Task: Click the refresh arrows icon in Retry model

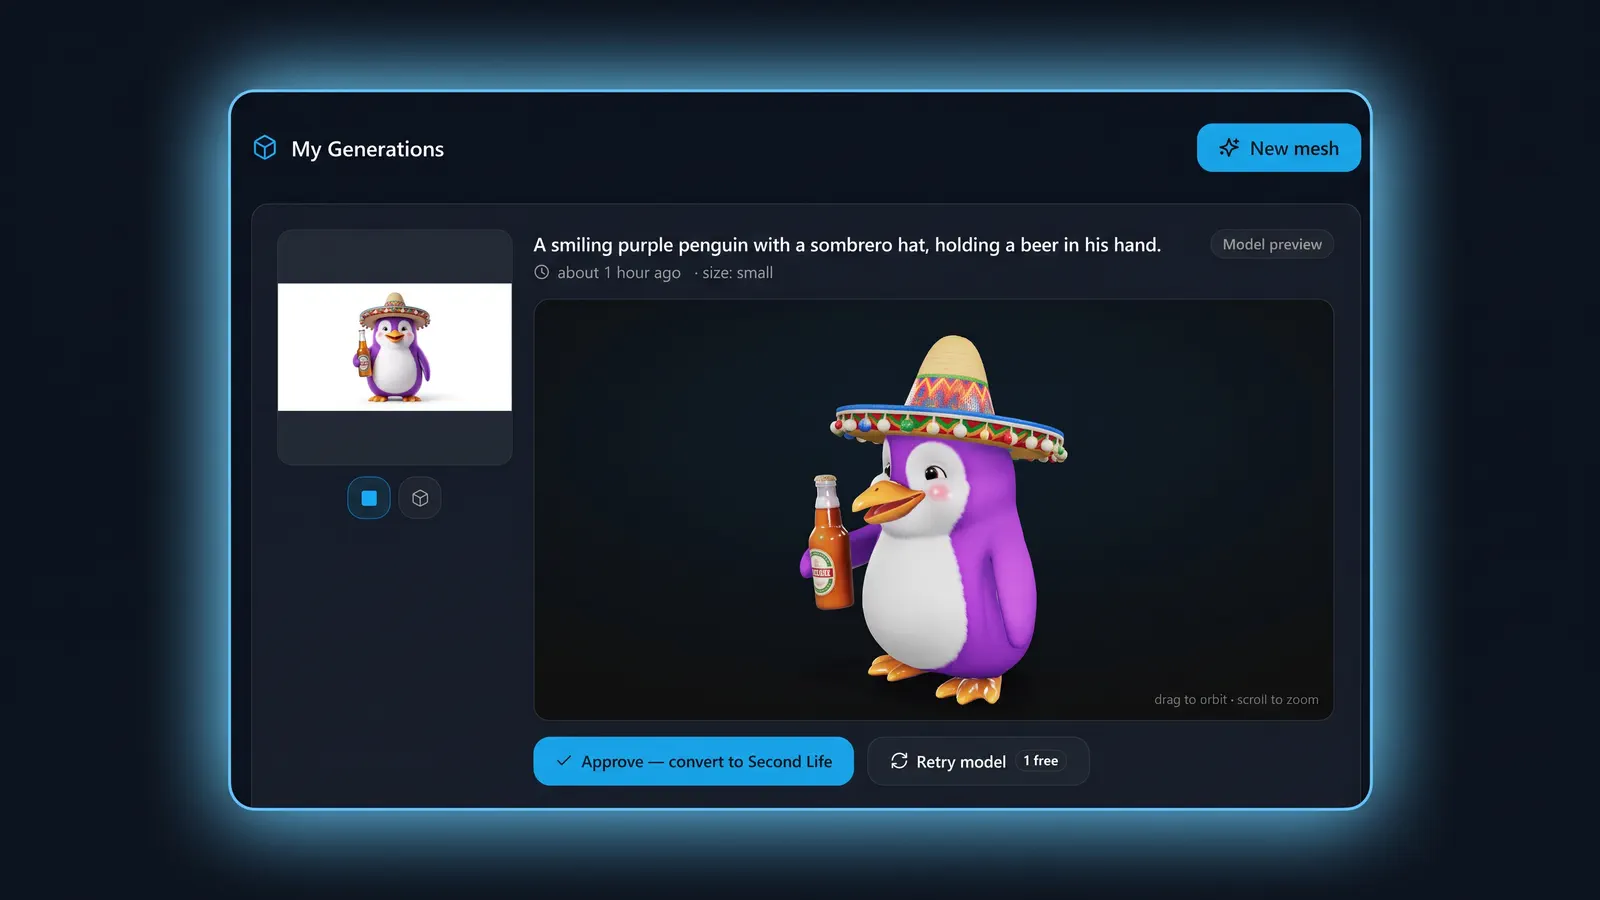Action: tap(899, 761)
